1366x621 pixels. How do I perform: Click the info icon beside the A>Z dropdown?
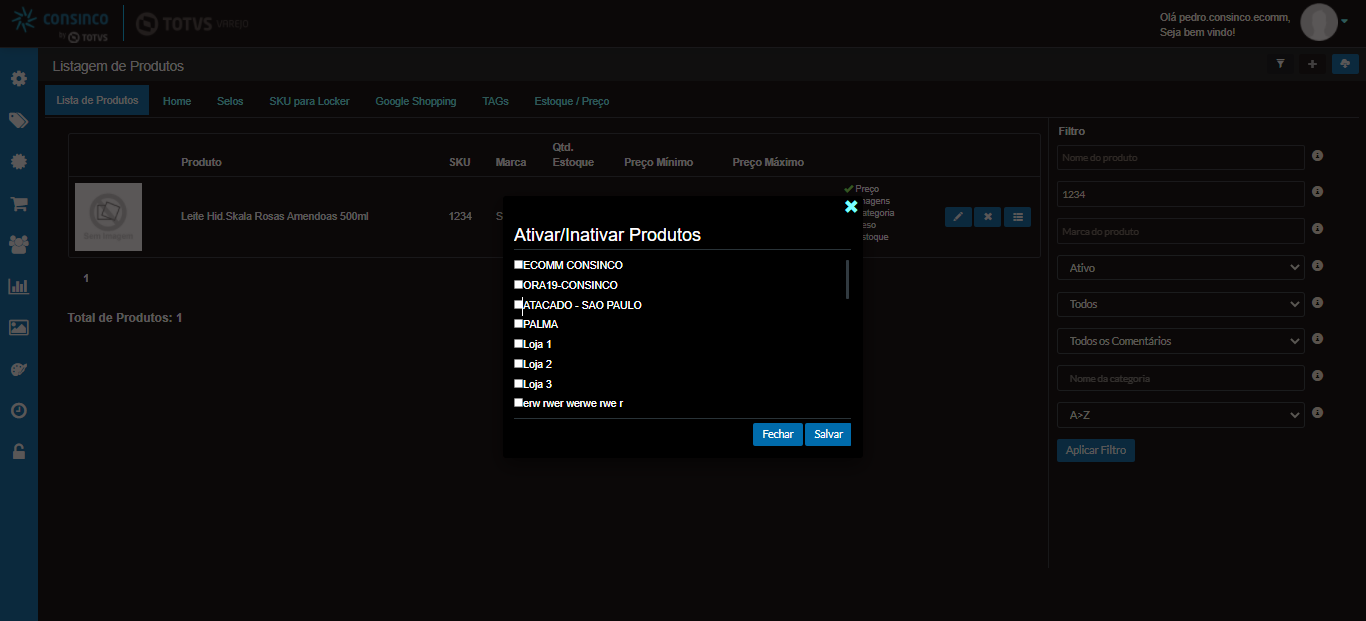(1317, 413)
